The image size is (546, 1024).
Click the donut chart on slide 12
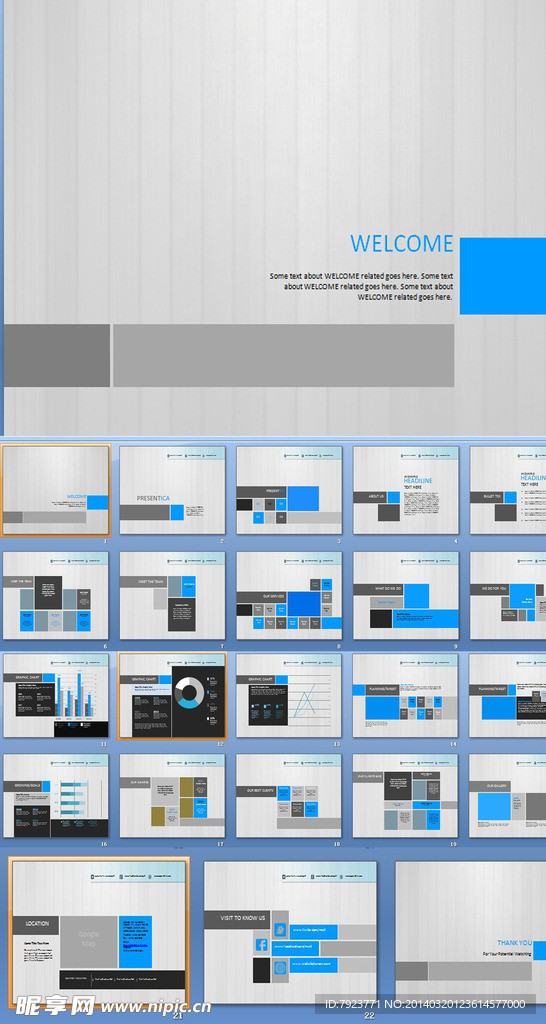coord(189,692)
